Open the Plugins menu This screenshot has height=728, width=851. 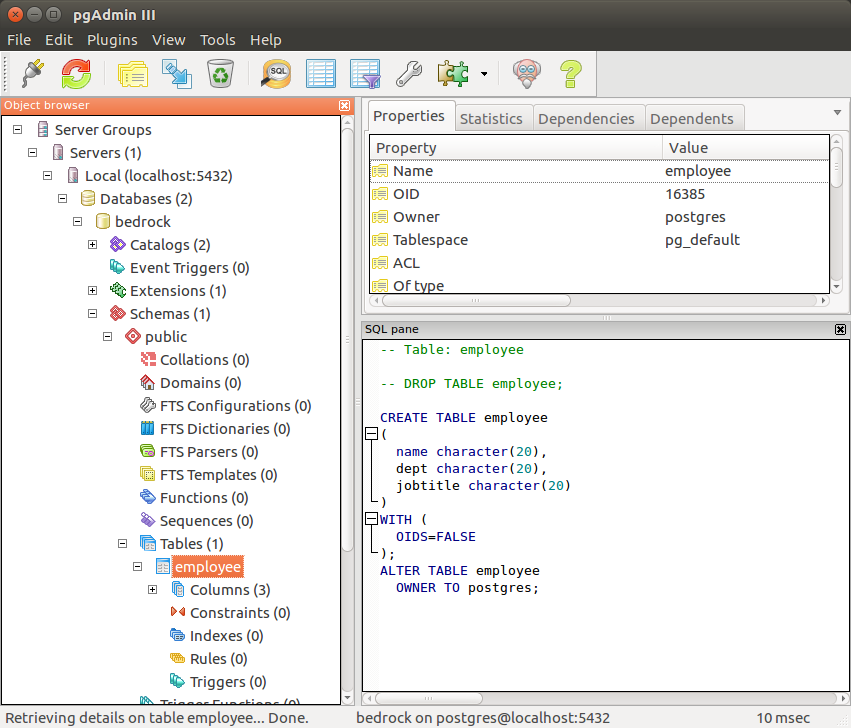pos(112,40)
